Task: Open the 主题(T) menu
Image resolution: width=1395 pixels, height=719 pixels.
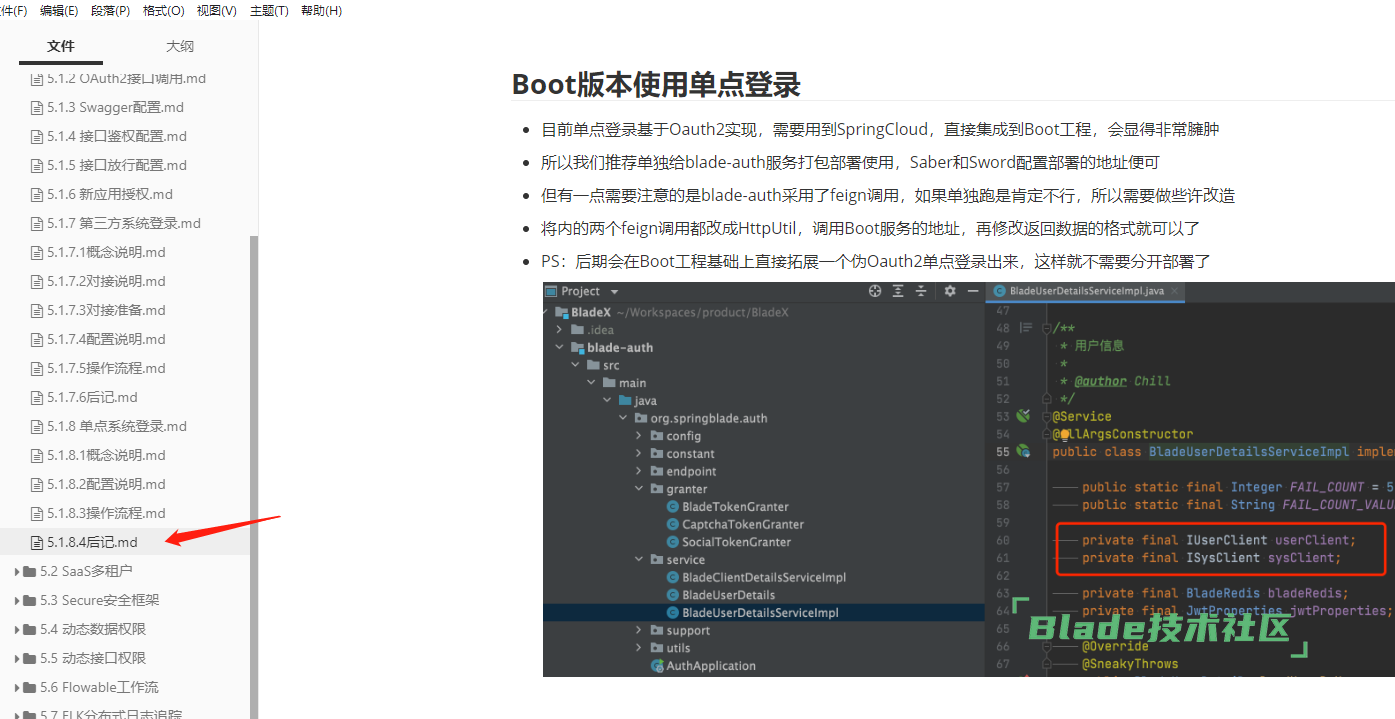Action: (x=269, y=10)
